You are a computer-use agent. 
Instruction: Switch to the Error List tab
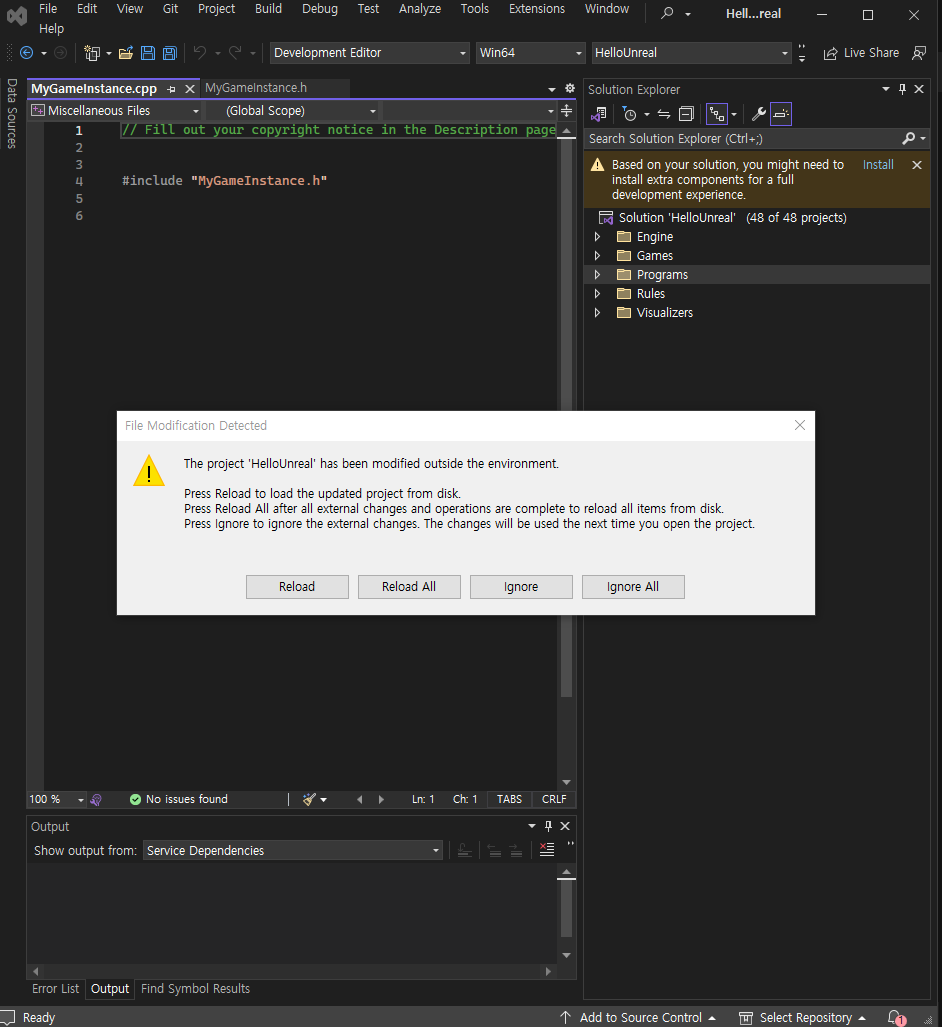coord(56,988)
